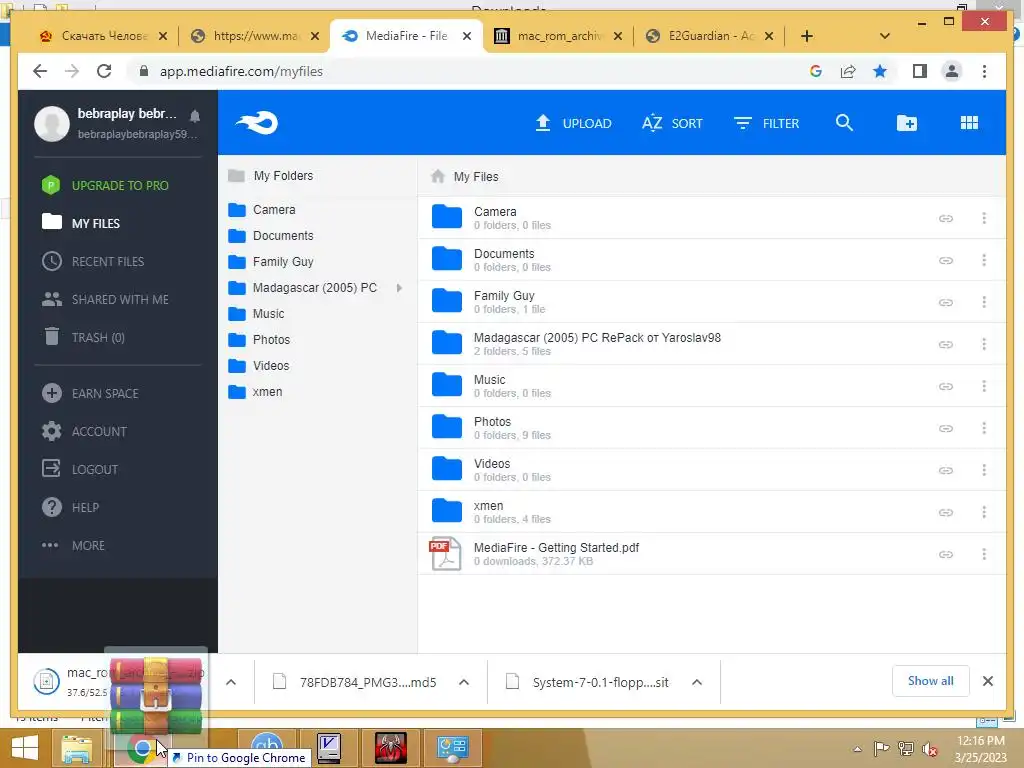
Task: Open the AZ Sort option
Action: pos(672,123)
